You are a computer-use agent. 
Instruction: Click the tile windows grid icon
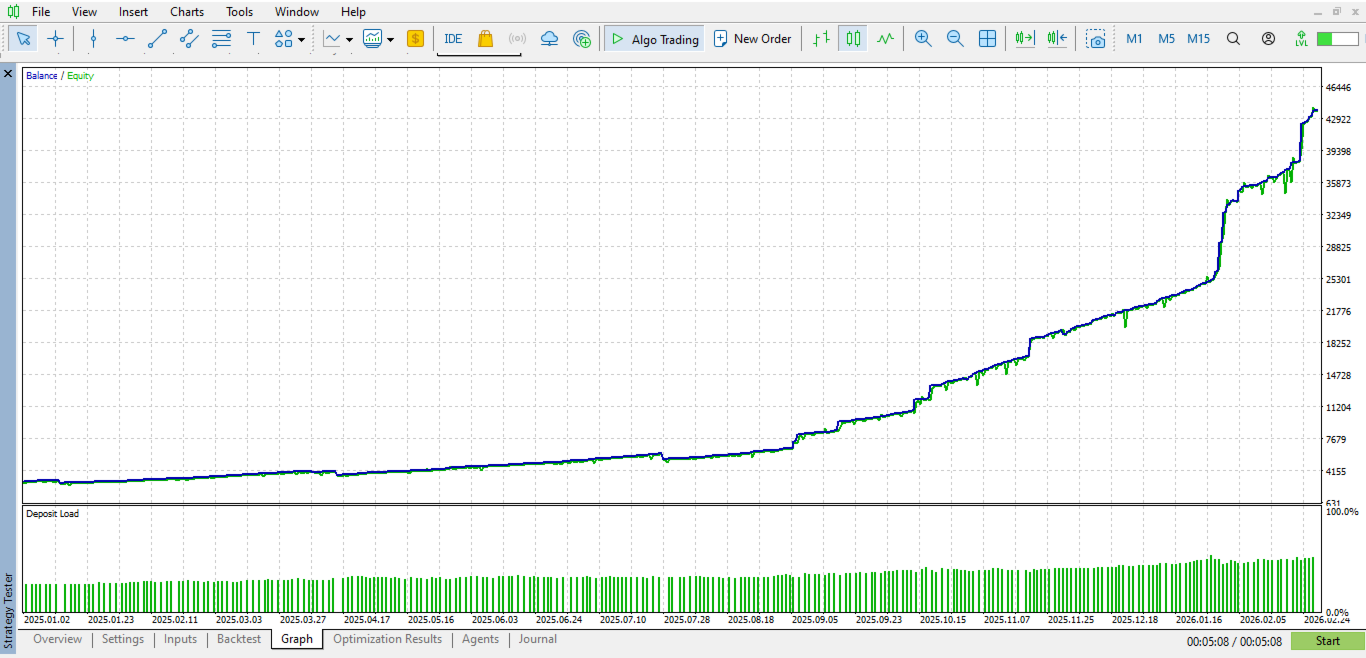pos(987,39)
